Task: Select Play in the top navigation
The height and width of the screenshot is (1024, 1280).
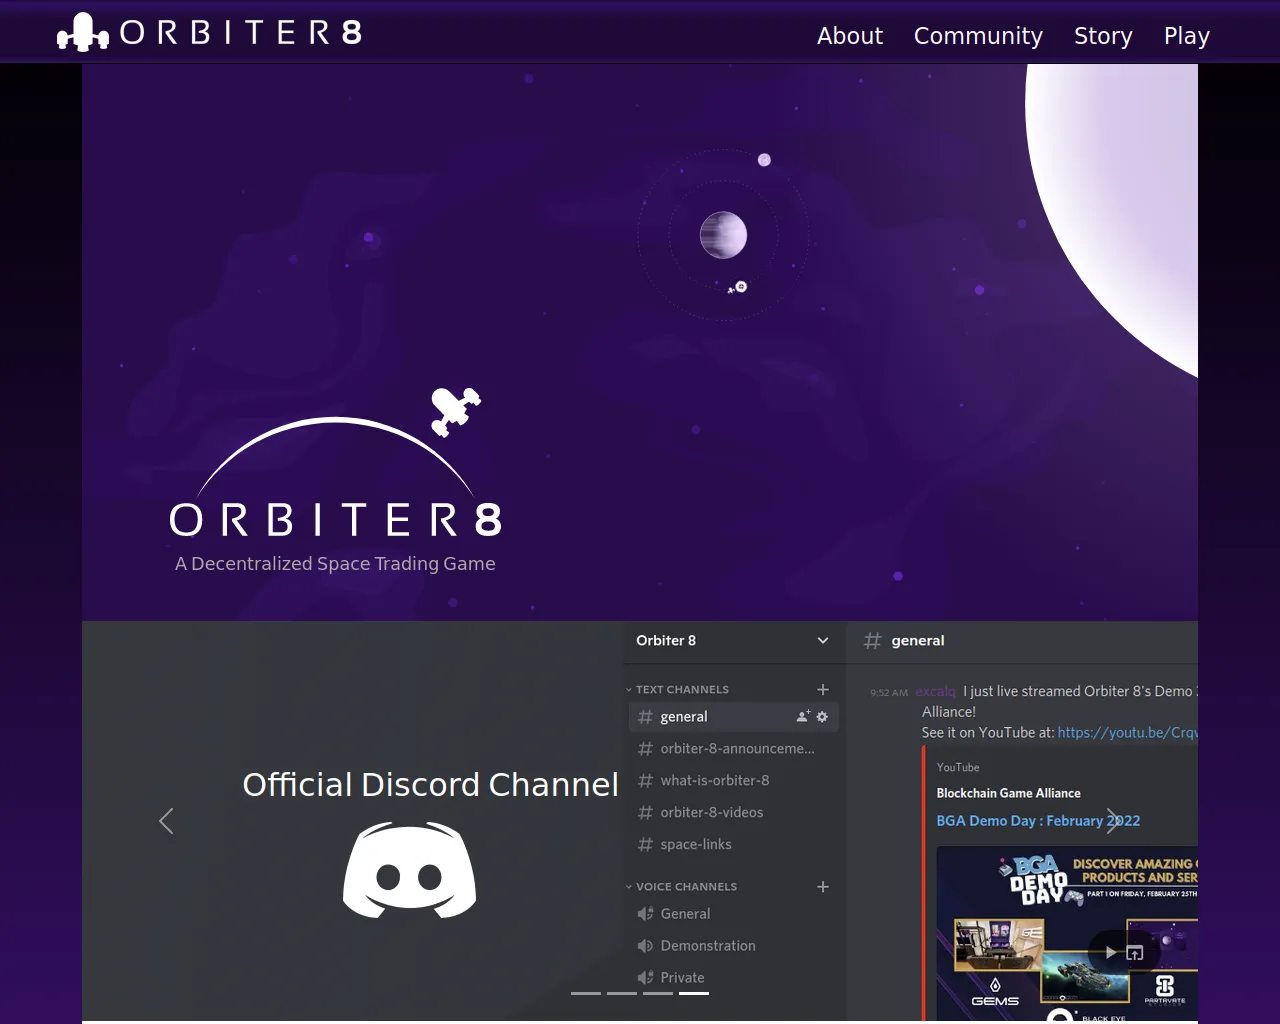Action: [x=1187, y=36]
